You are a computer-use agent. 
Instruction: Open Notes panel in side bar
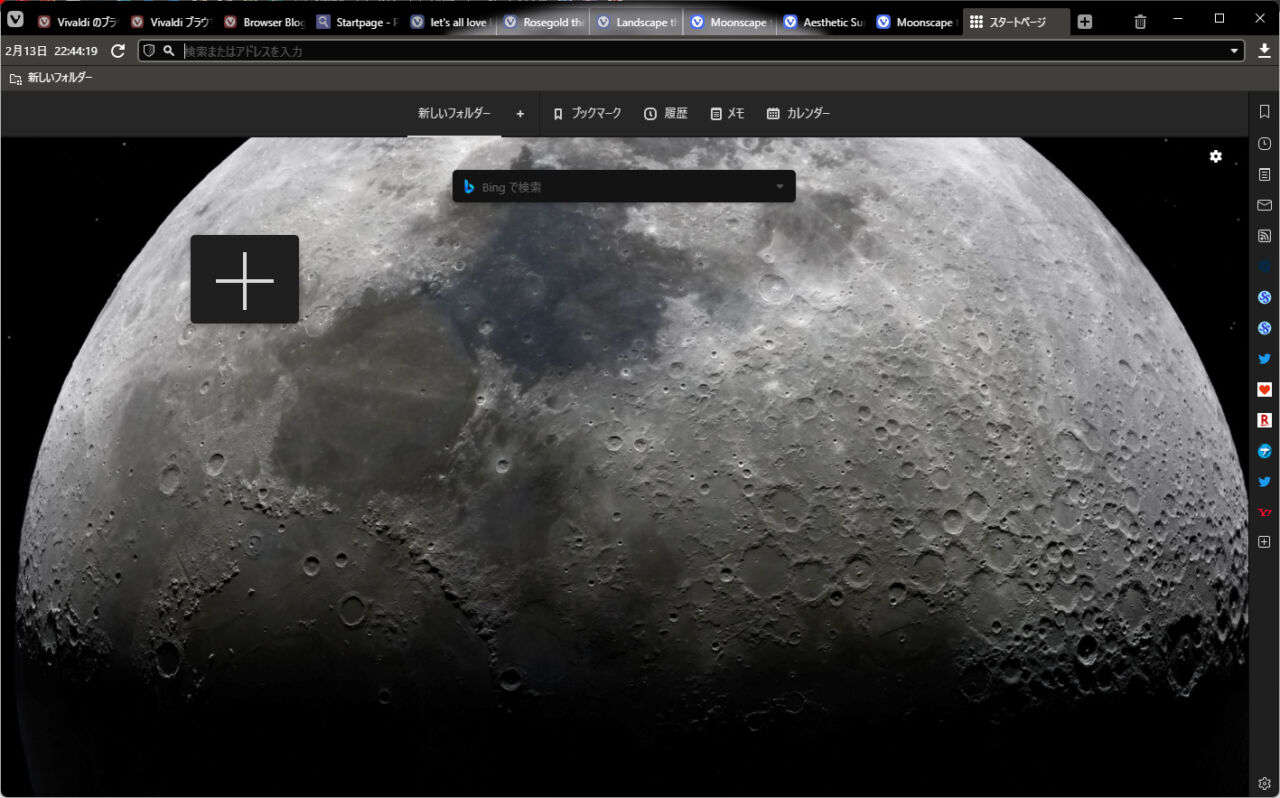pos(1264,174)
